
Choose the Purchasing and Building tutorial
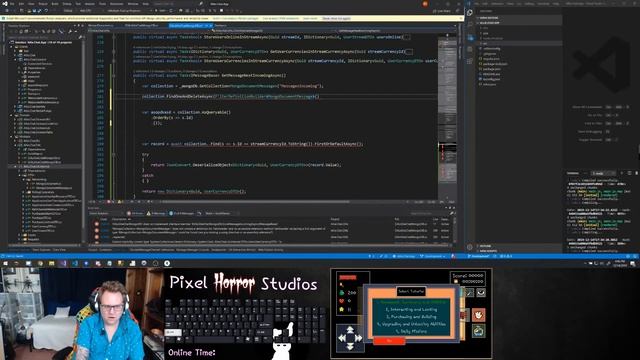point(411,317)
